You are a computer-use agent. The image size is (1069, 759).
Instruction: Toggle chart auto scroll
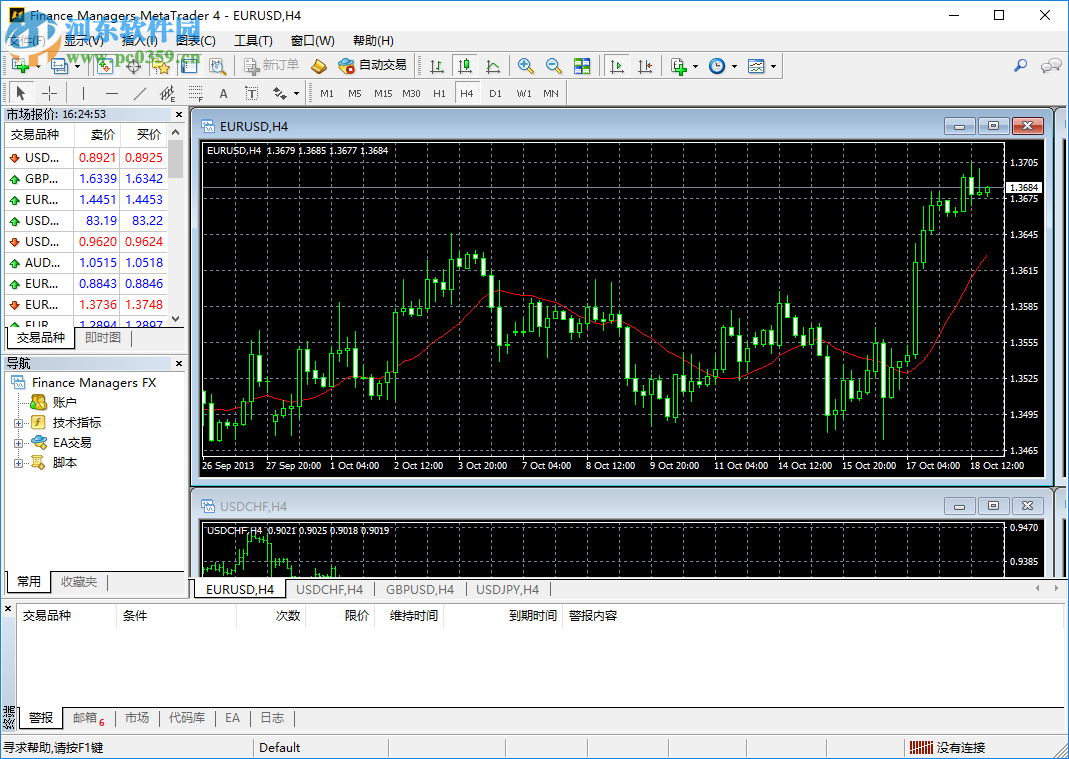(x=617, y=66)
